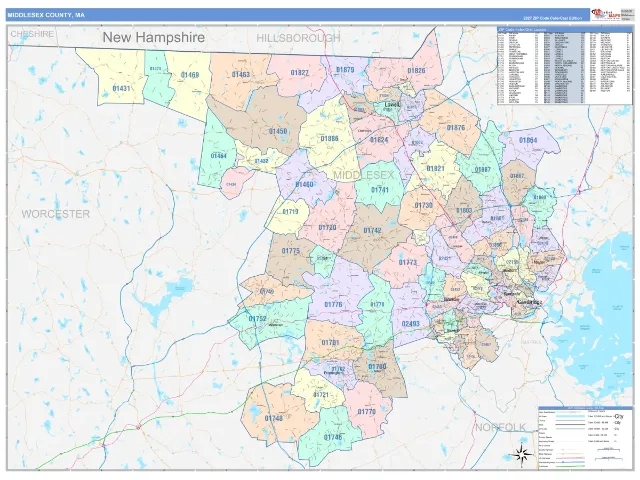The image size is (640, 480).
Task: Select ZIP code 01876 region label
Action: pos(456,128)
